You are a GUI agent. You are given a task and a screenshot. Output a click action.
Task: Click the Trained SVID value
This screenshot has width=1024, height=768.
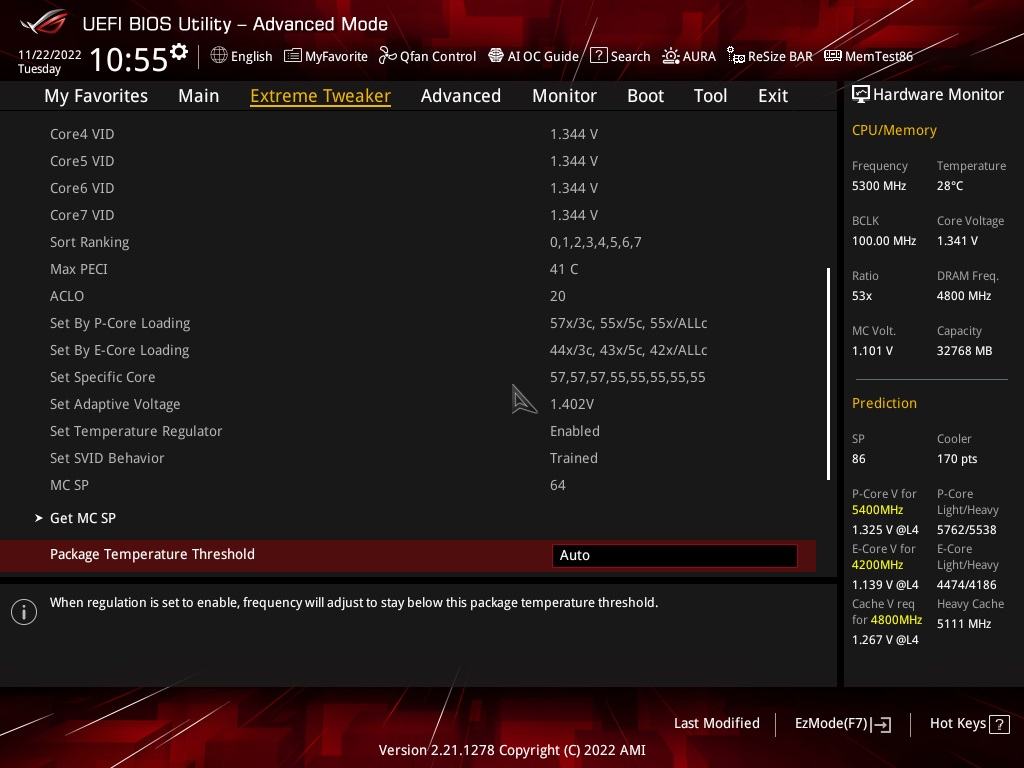[x=573, y=458]
